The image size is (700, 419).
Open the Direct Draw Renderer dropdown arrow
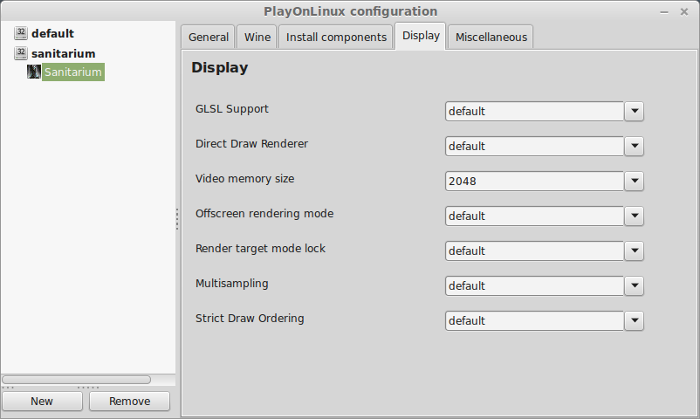pyautogui.click(x=634, y=146)
